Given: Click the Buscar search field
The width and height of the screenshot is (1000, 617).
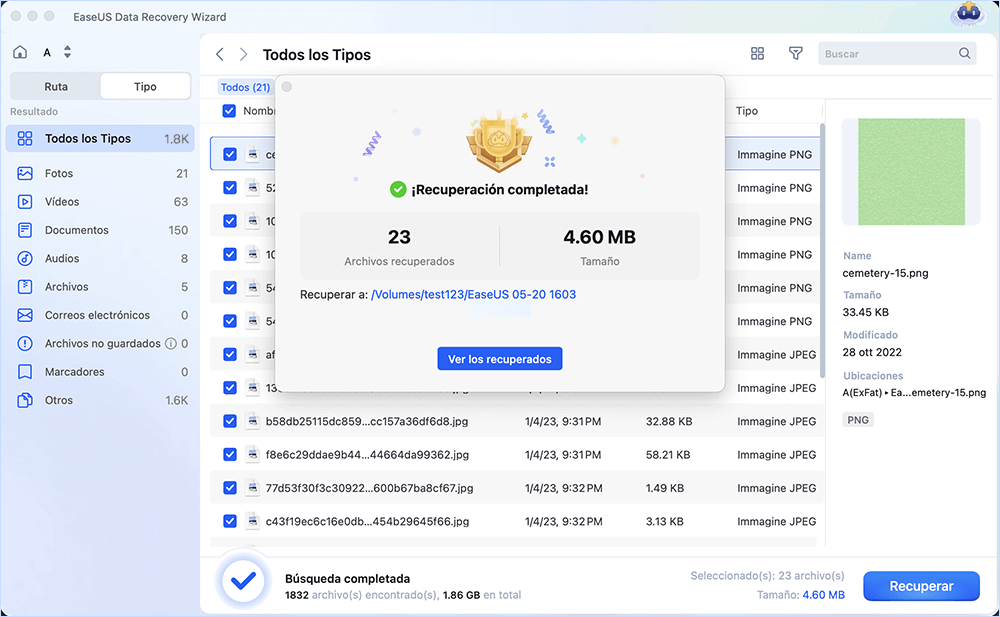Looking at the screenshot, I should [x=897, y=54].
